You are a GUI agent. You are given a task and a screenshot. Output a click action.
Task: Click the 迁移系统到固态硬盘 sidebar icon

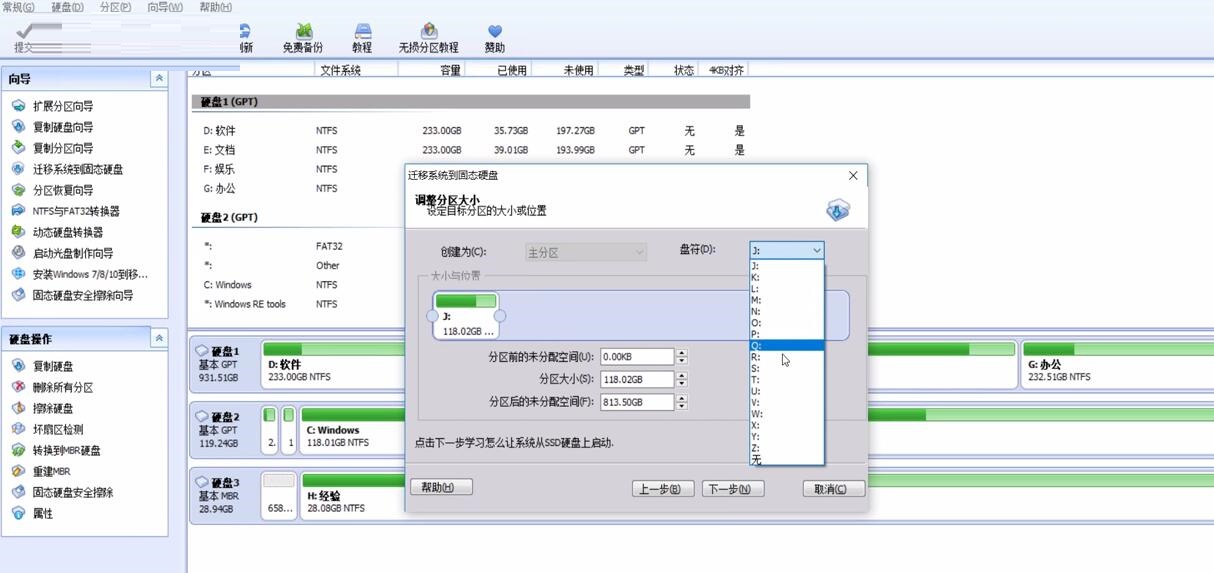point(18,169)
